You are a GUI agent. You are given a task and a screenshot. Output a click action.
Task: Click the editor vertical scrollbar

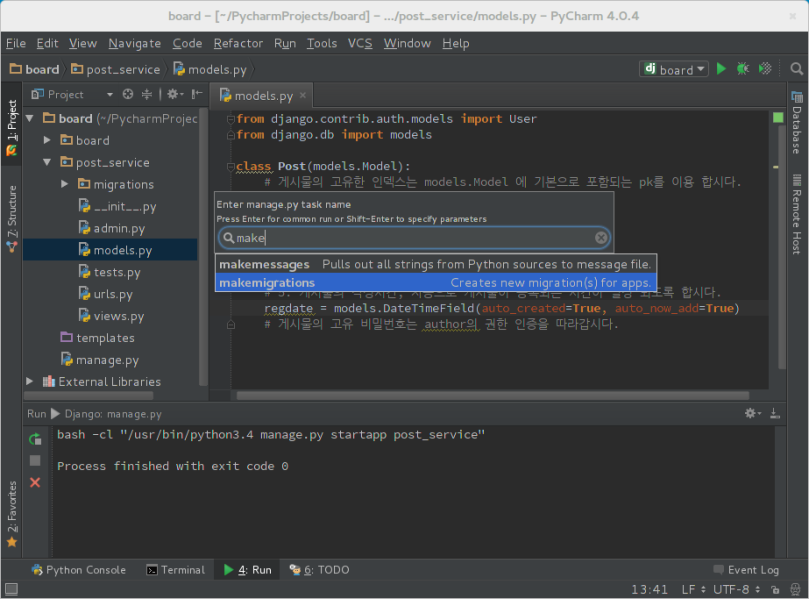coord(781,248)
